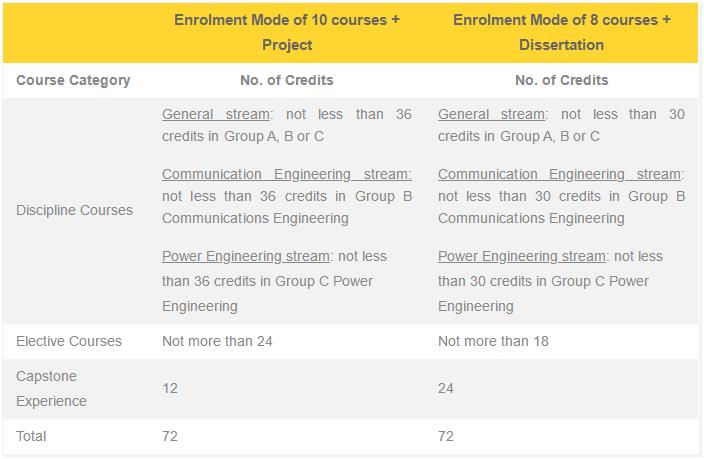This screenshot has height=459, width=704.
Task: Select Communication Engineering stream under Dissertation mode
Action: click(x=559, y=174)
